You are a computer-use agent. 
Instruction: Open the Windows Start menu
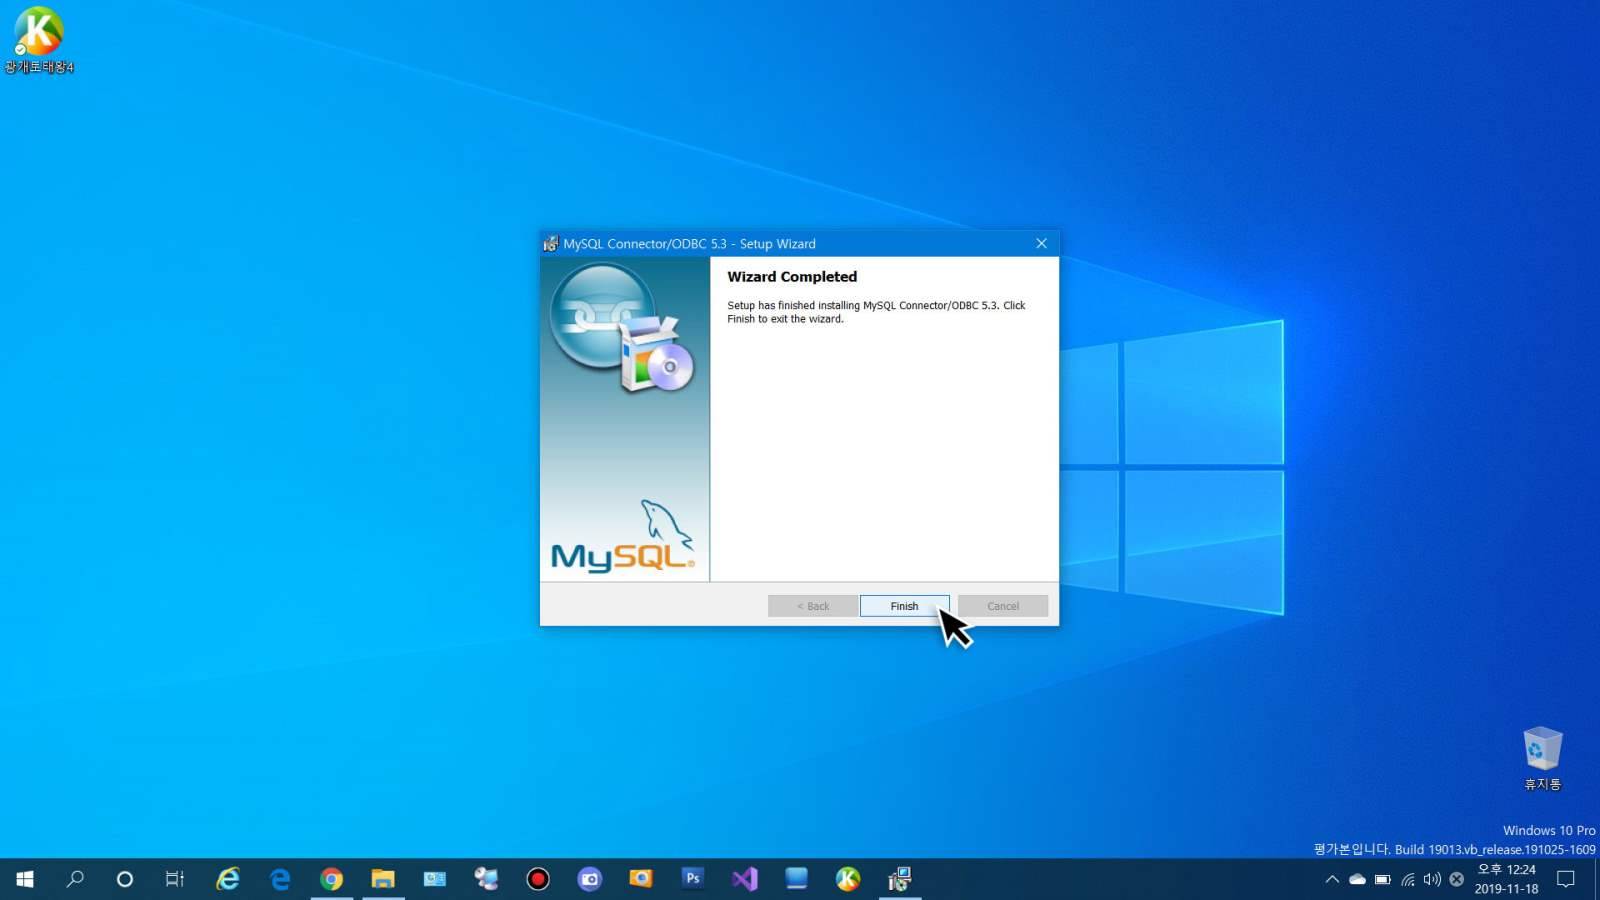click(x=25, y=879)
